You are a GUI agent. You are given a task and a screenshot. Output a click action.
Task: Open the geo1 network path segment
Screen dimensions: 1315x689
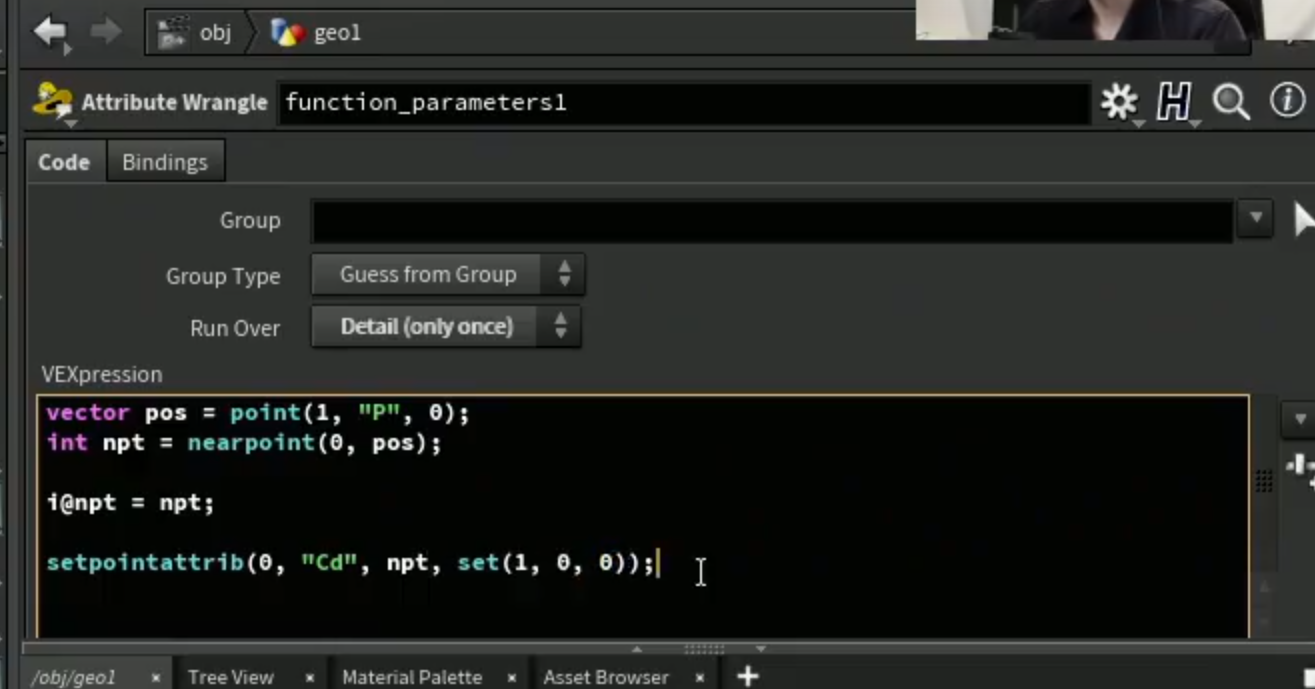tap(317, 32)
